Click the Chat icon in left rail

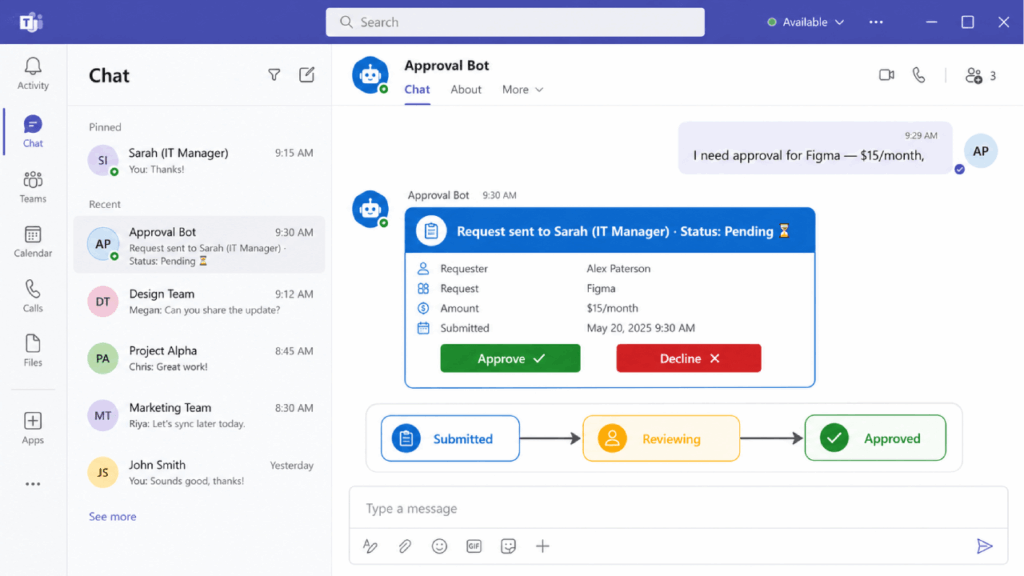pyautogui.click(x=33, y=131)
